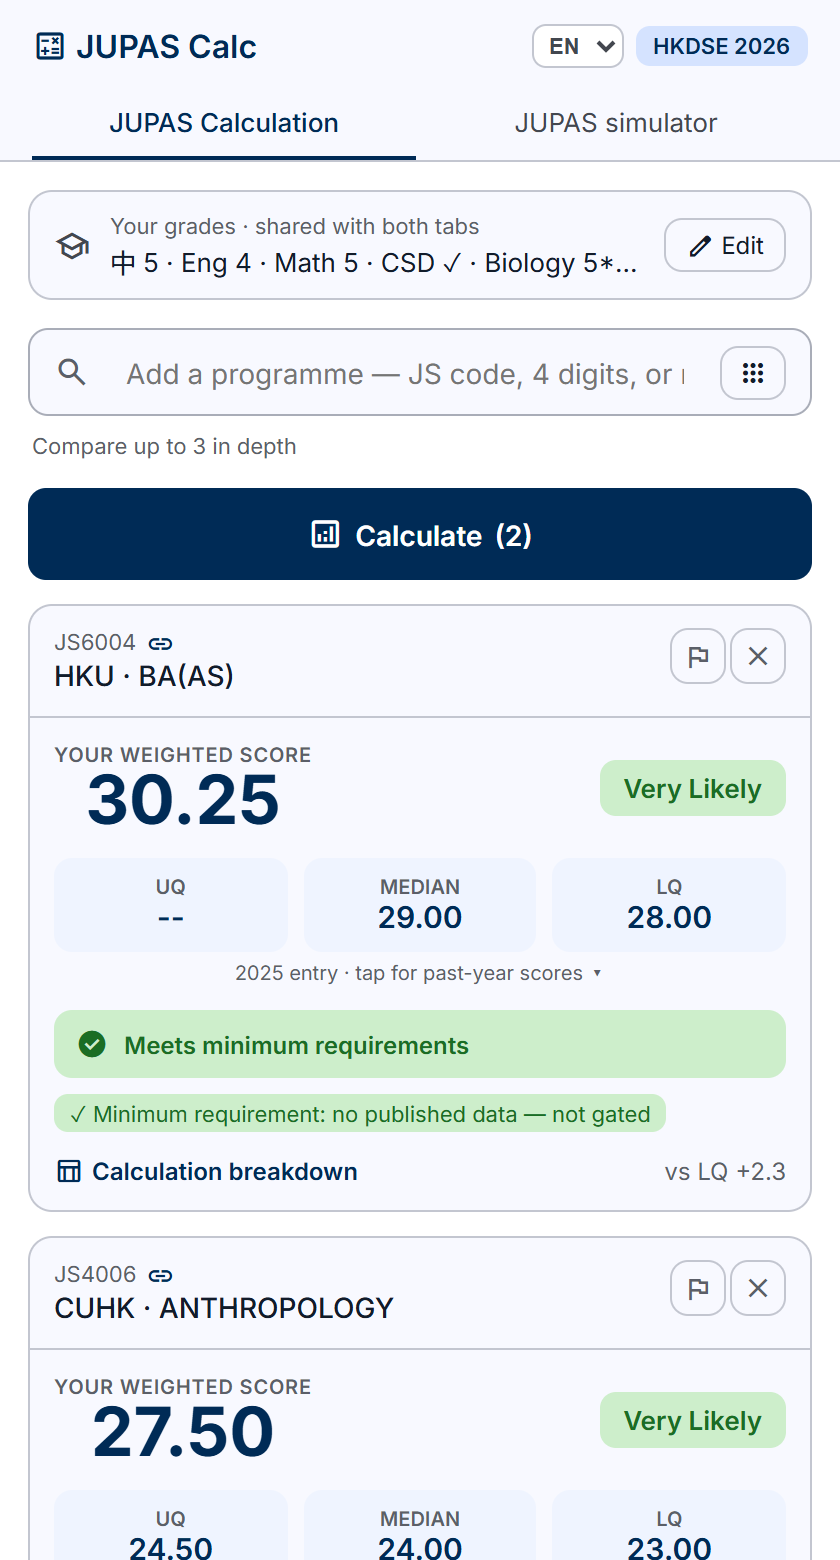840x1560 pixels.
Task: Click the JS4006 code label
Action: pos(95,1275)
